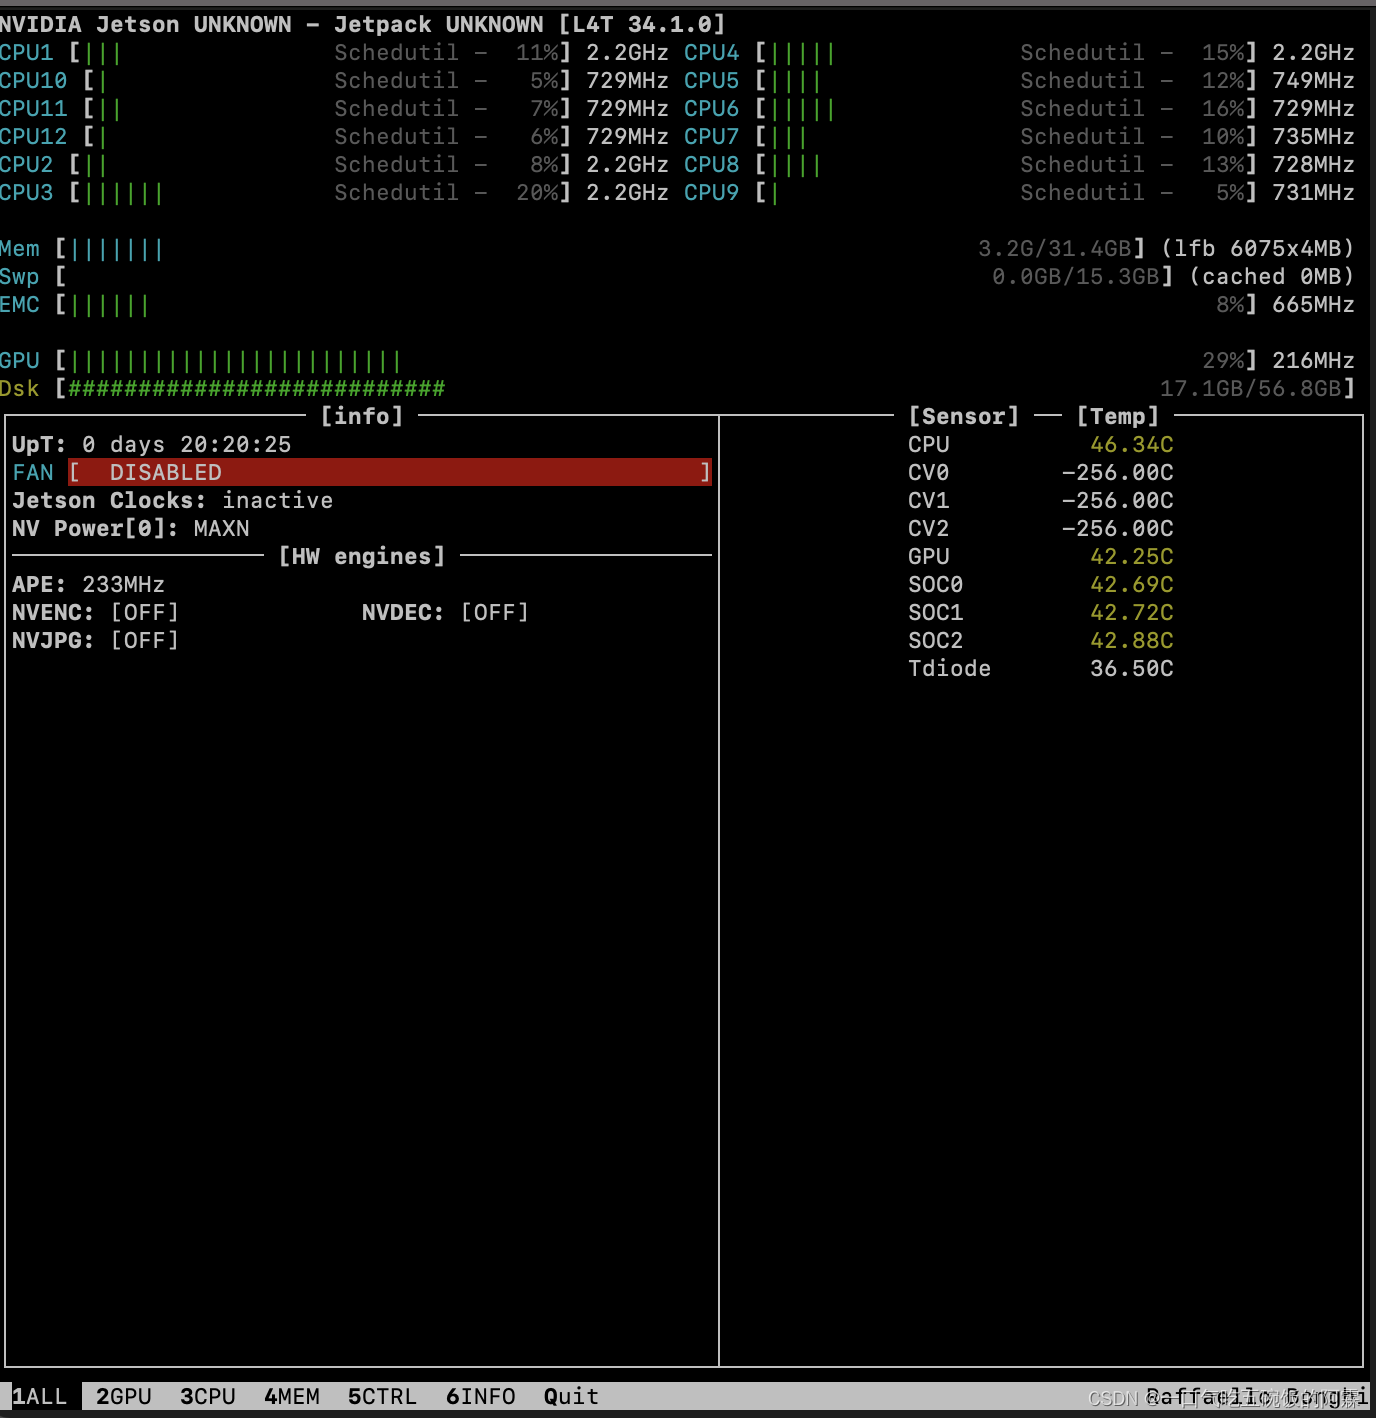
Task: Select the 5CTRL tab
Action: click(x=382, y=1396)
